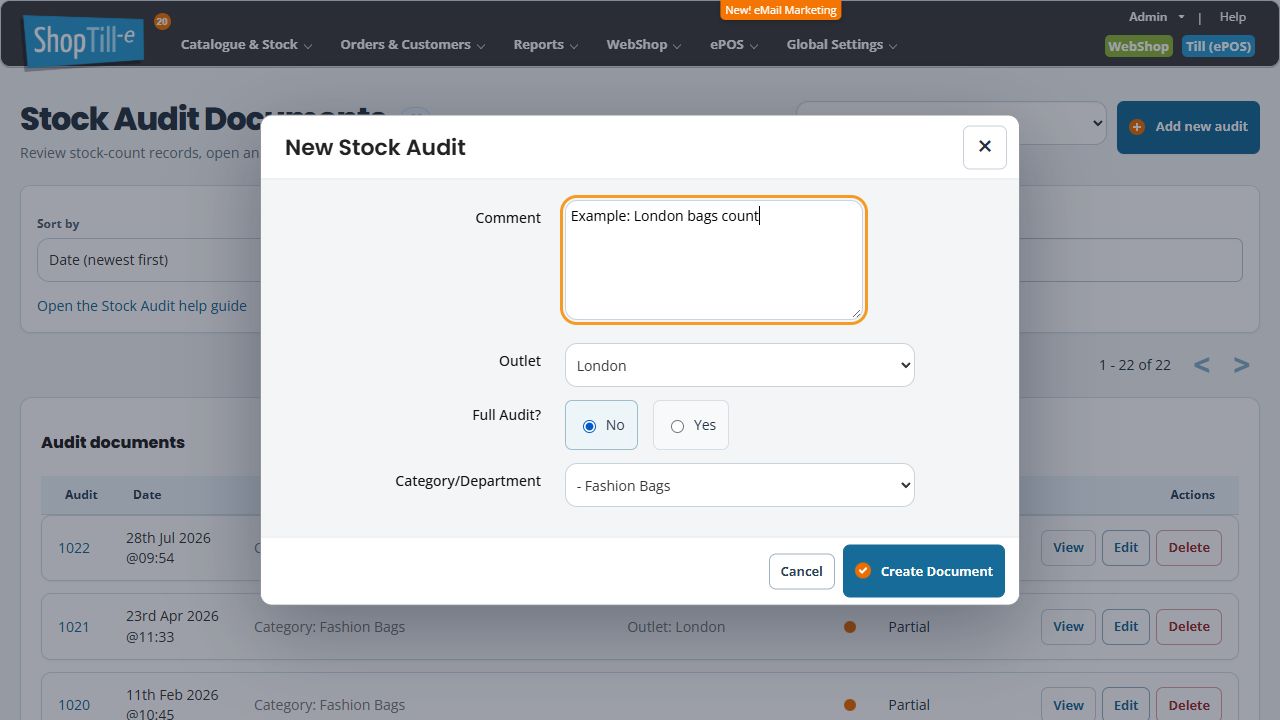1280x720 pixels.
Task: View audit 1021
Action: click(1068, 627)
